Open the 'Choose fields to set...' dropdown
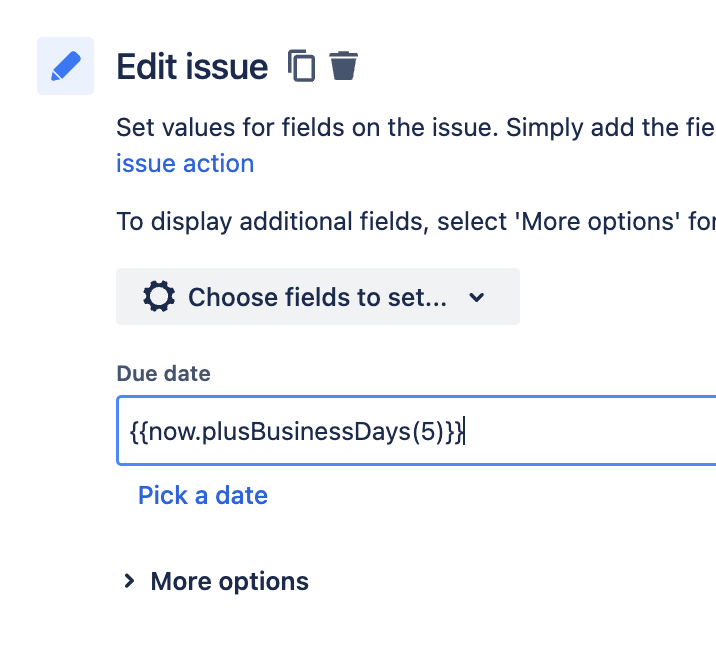Image resolution: width=716 pixels, height=658 pixels. (x=318, y=297)
